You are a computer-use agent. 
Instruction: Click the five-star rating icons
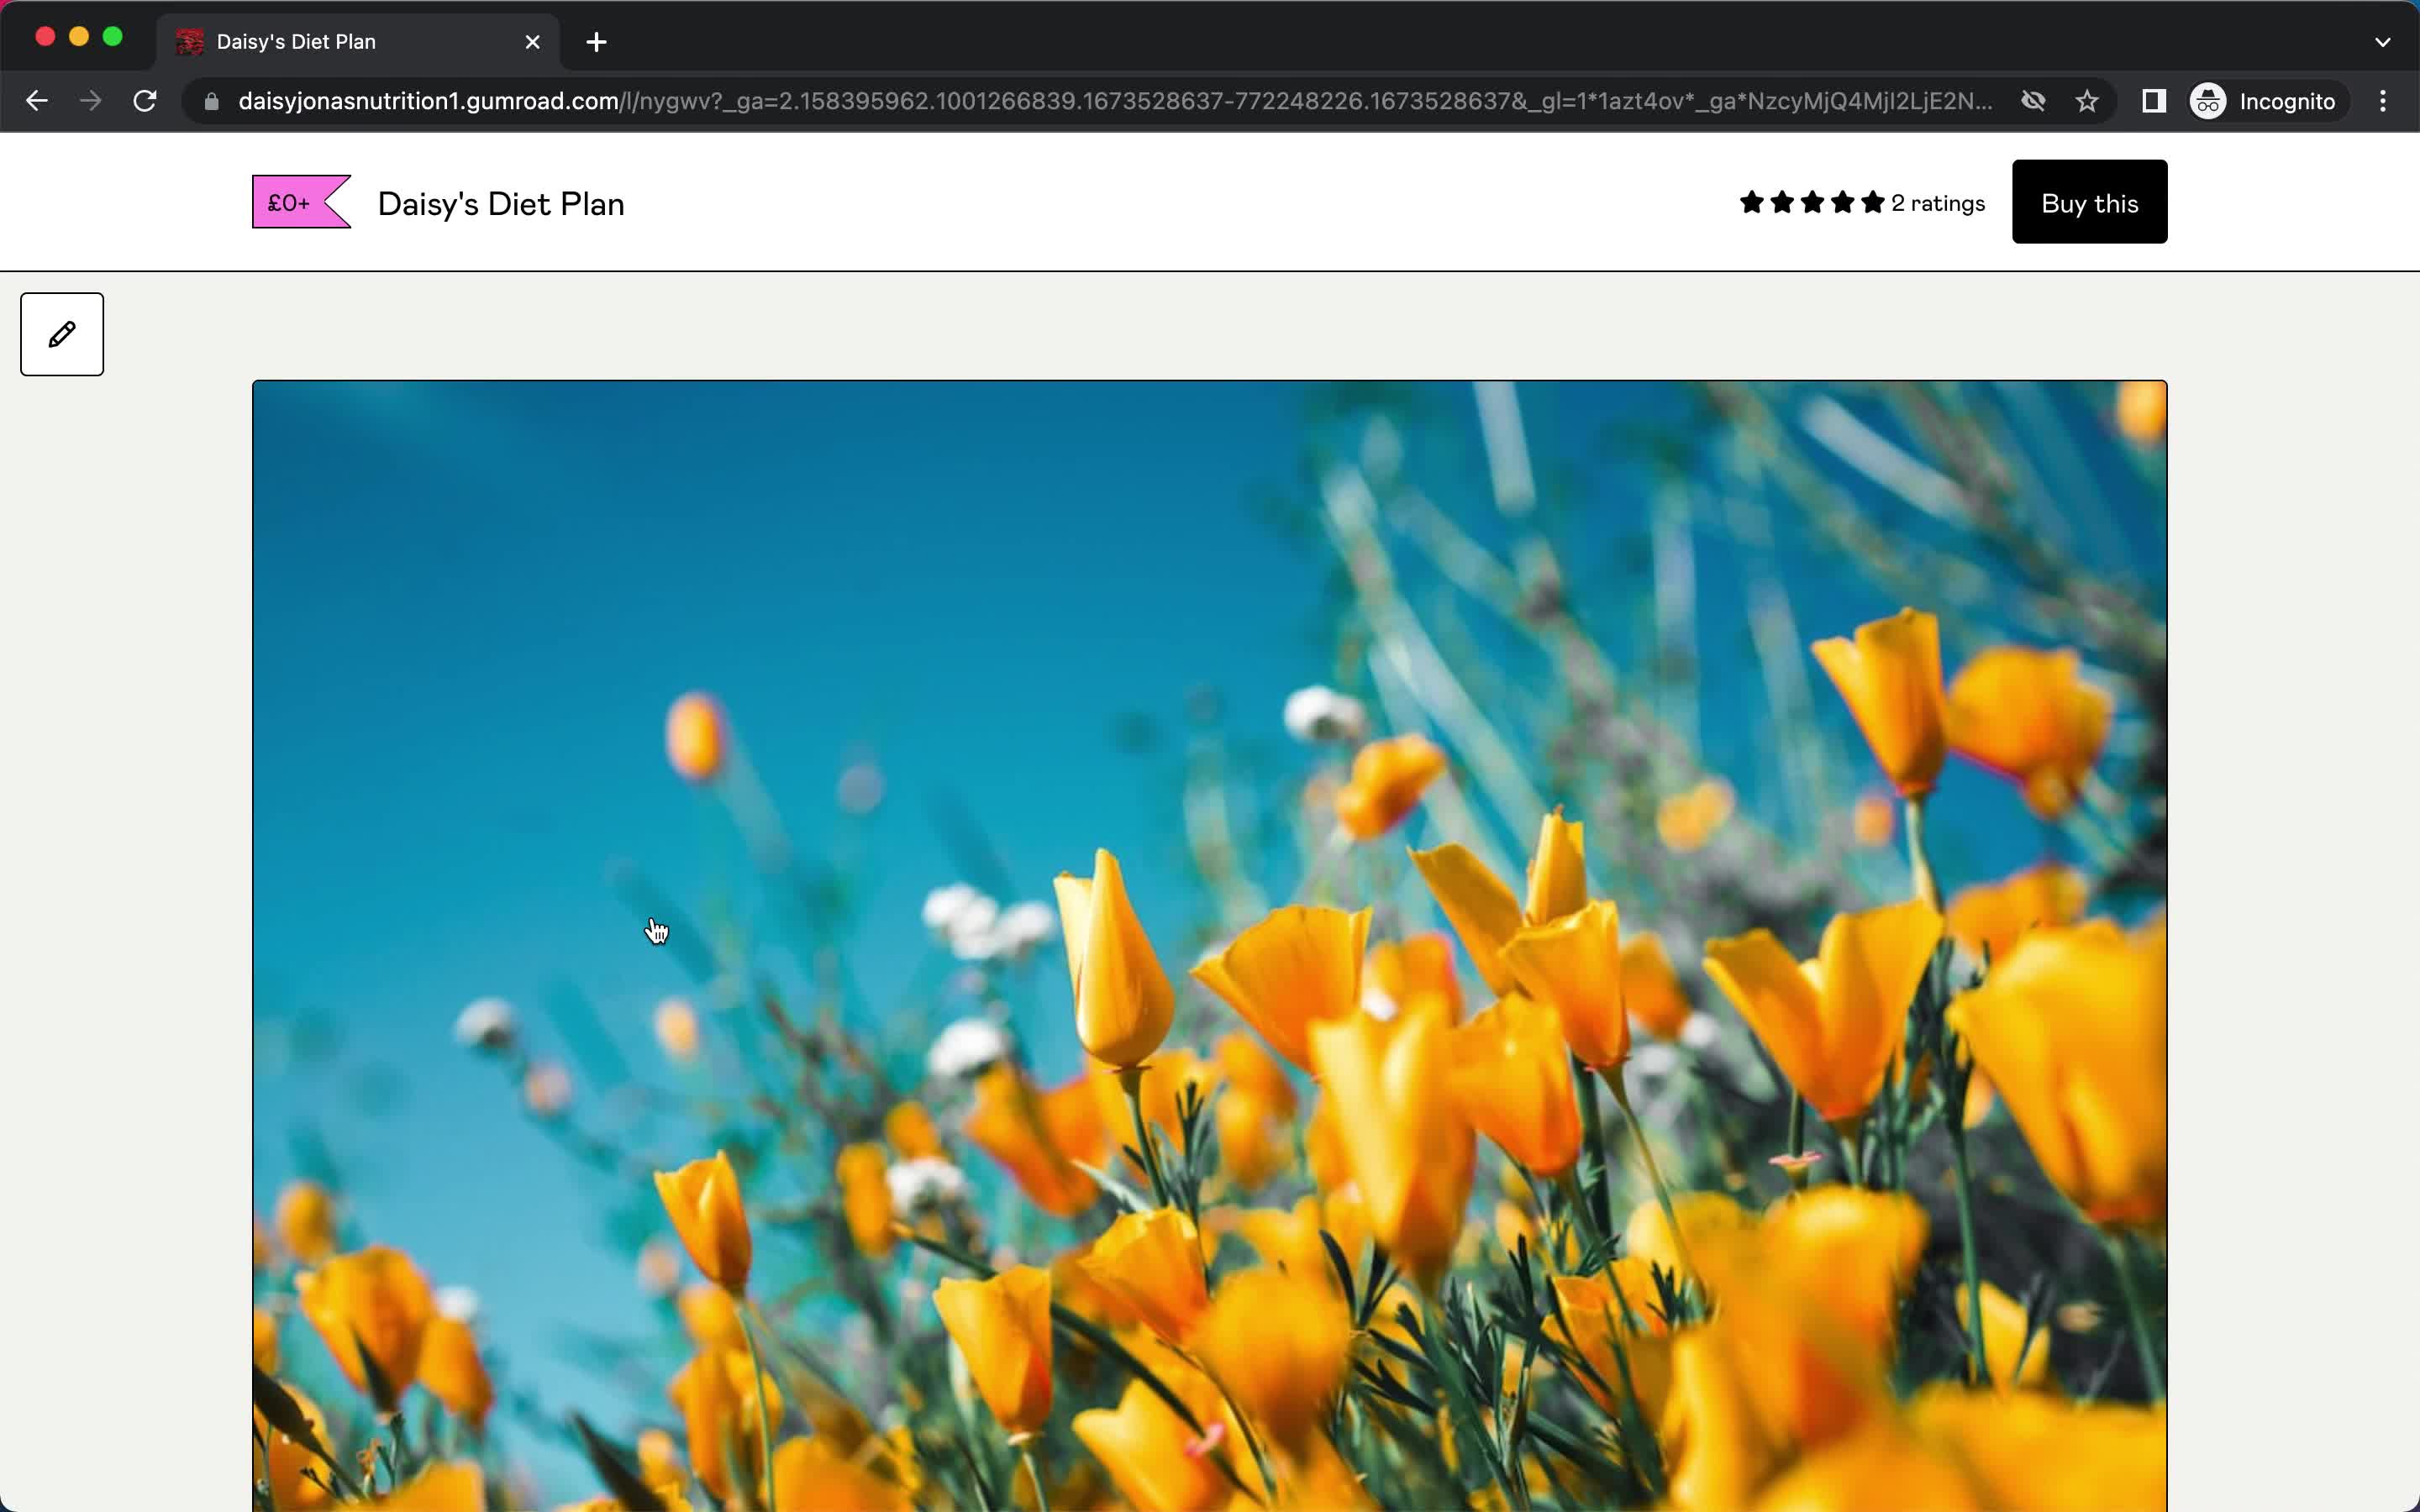pos(1811,203)
